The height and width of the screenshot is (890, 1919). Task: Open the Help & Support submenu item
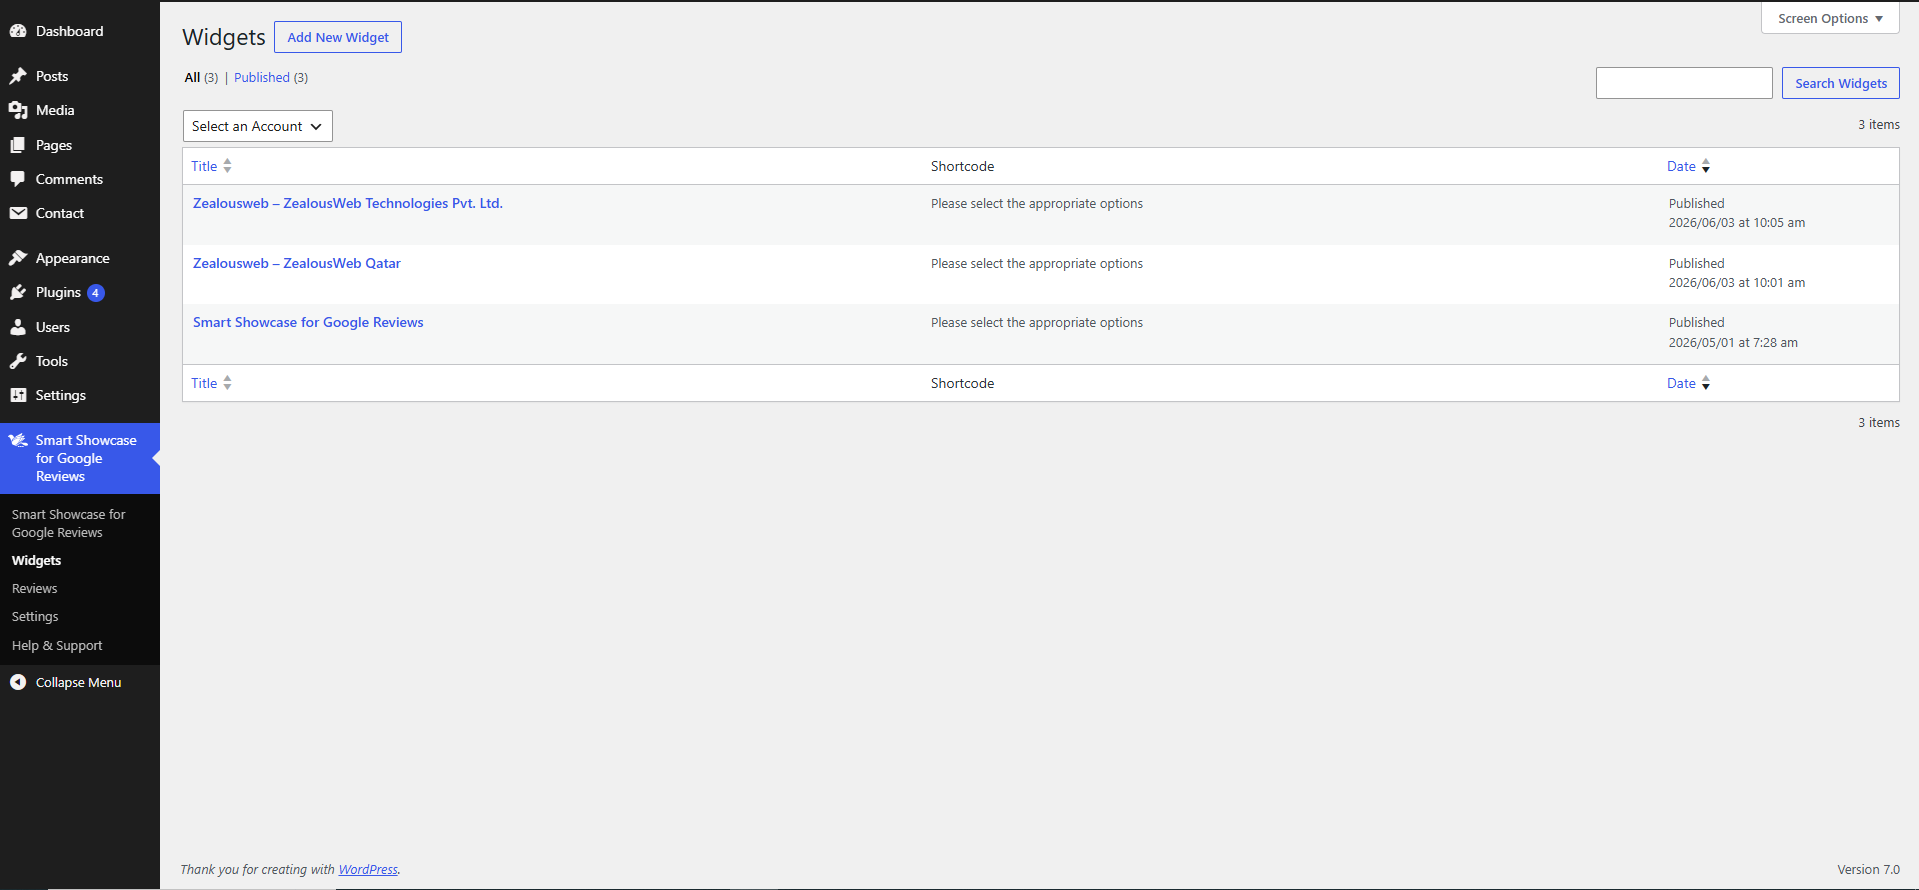[57, 645]
